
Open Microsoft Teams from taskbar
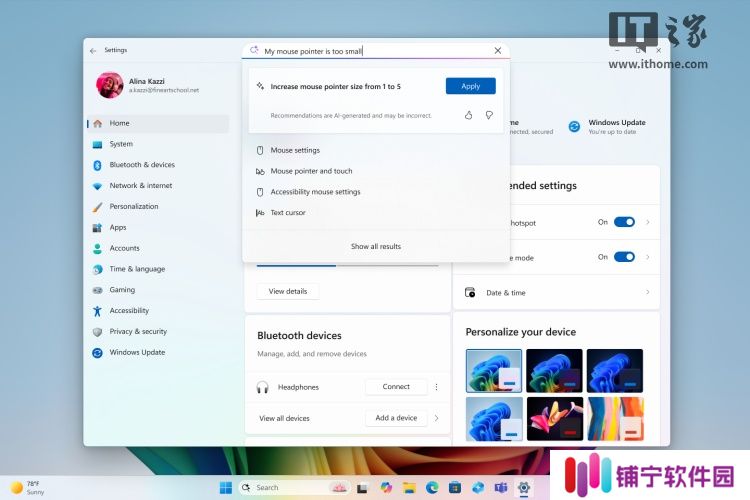[x=501, y=488]
